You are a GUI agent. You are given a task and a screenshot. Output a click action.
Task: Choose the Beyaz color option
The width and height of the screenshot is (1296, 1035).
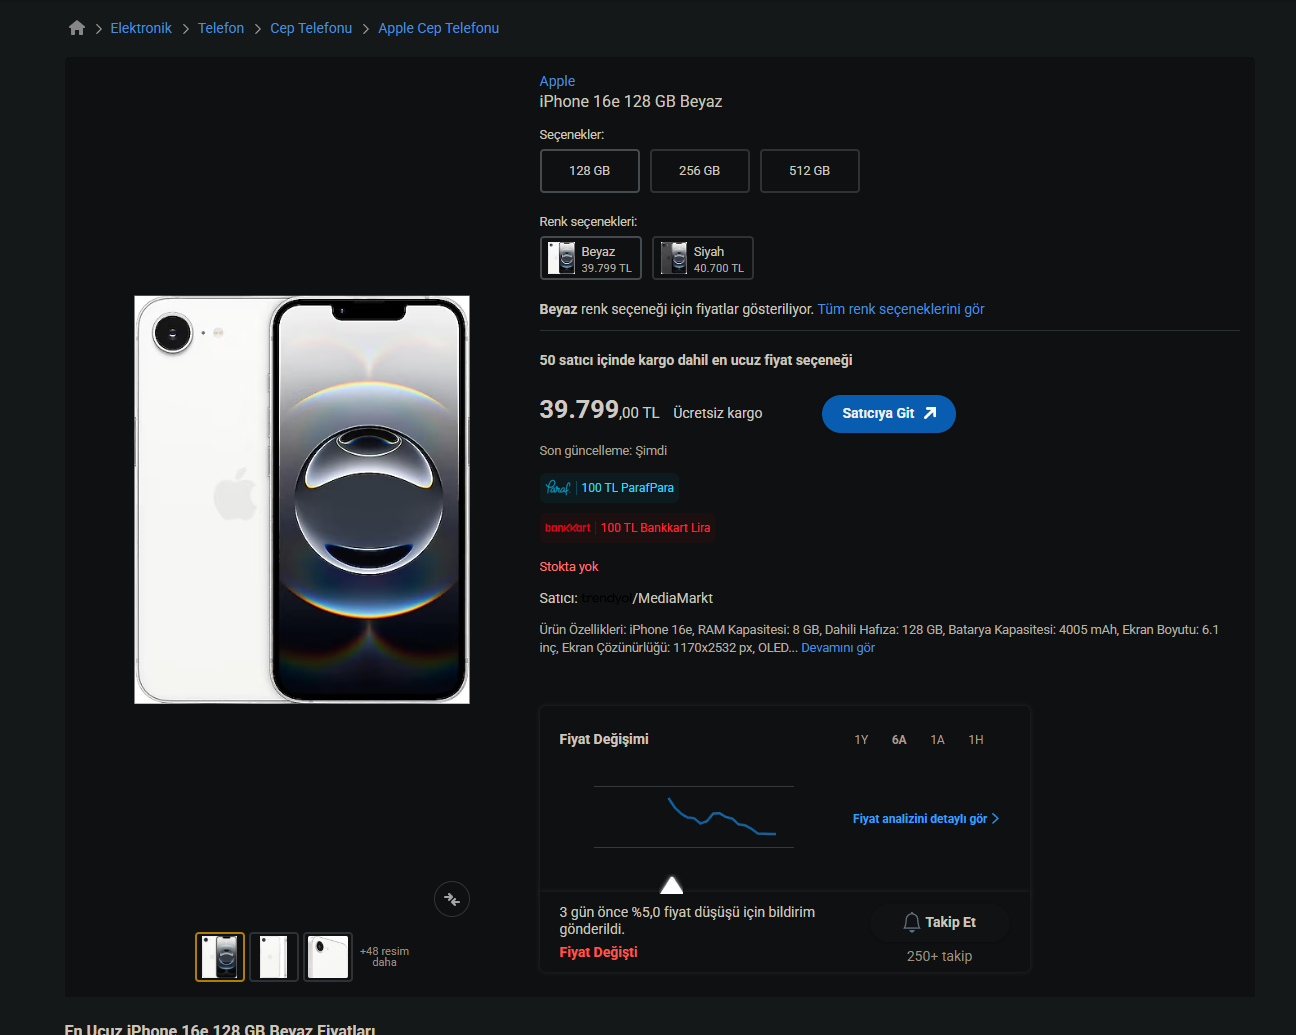click(x=591, y=258)
